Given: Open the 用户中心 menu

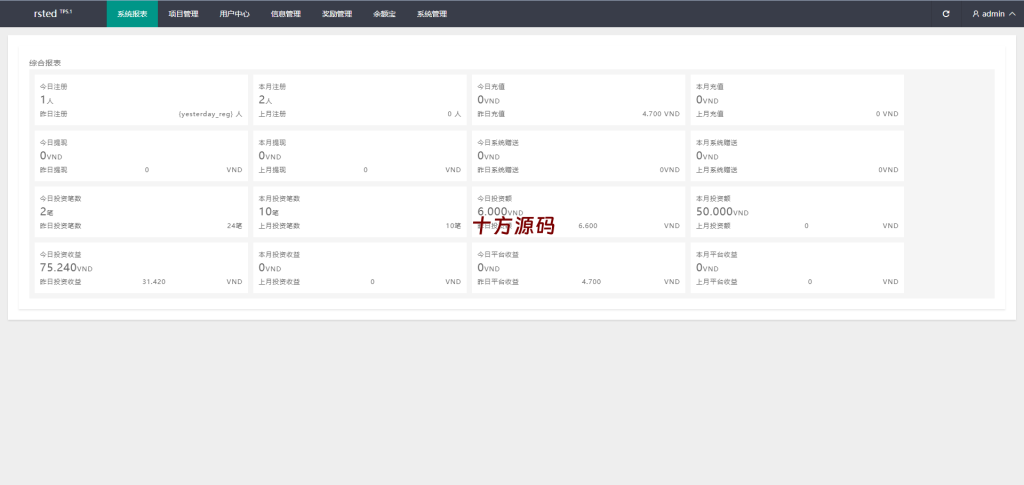Looking at the screenshot, I should click(234, 14).
